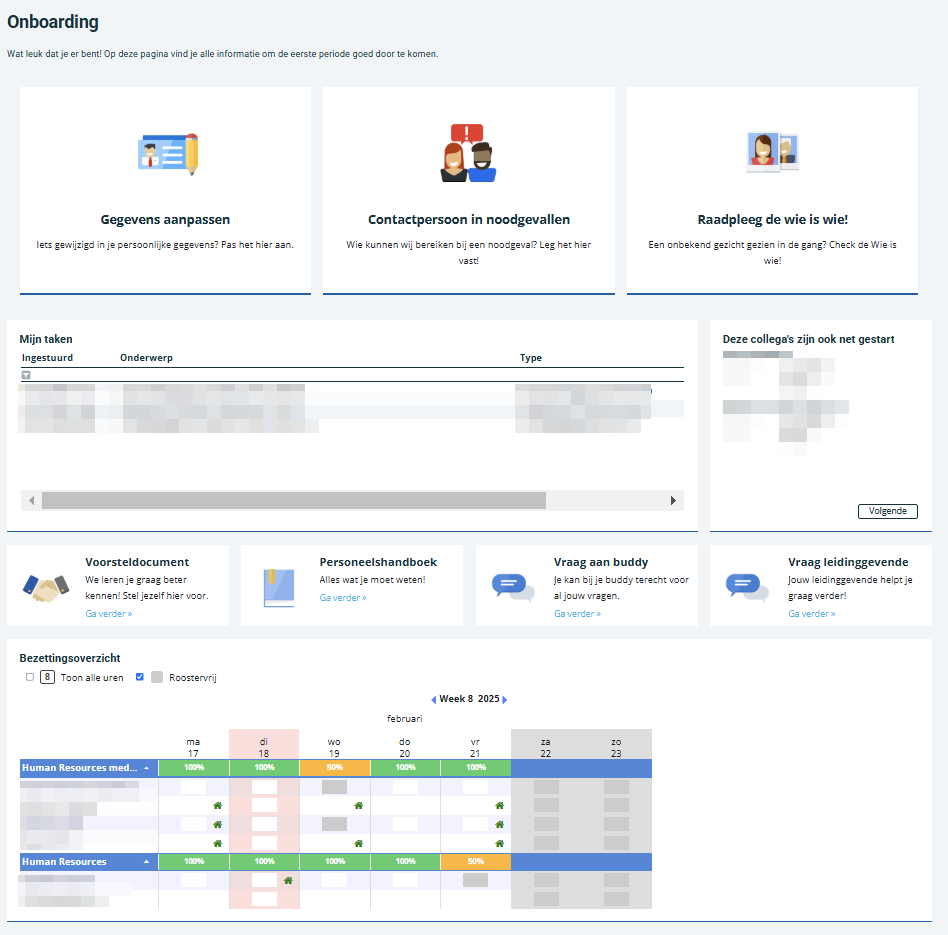Image resolution: width=948 pixels, height=935 pixels.
Task: Click the 'ma 17' day column header
Action: pyautogui.click(x=193, y=748)
